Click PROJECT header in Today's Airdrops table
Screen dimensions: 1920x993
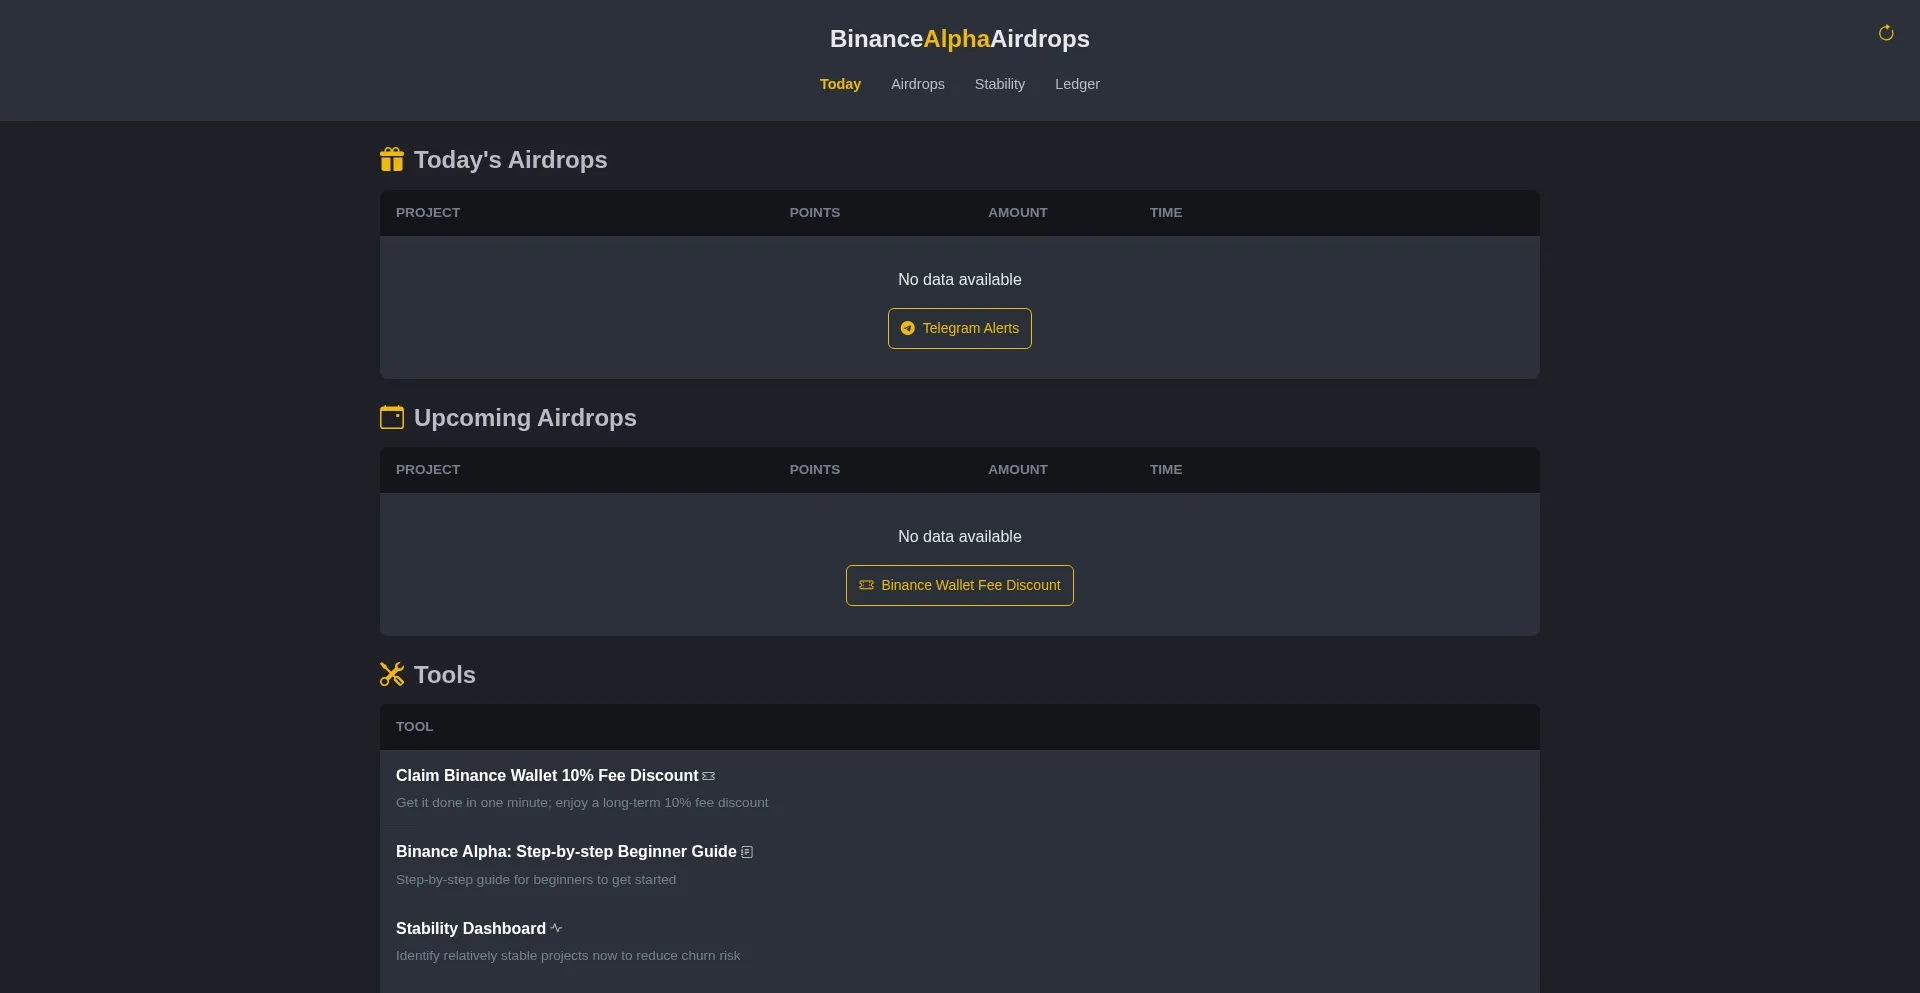[428, 213]
